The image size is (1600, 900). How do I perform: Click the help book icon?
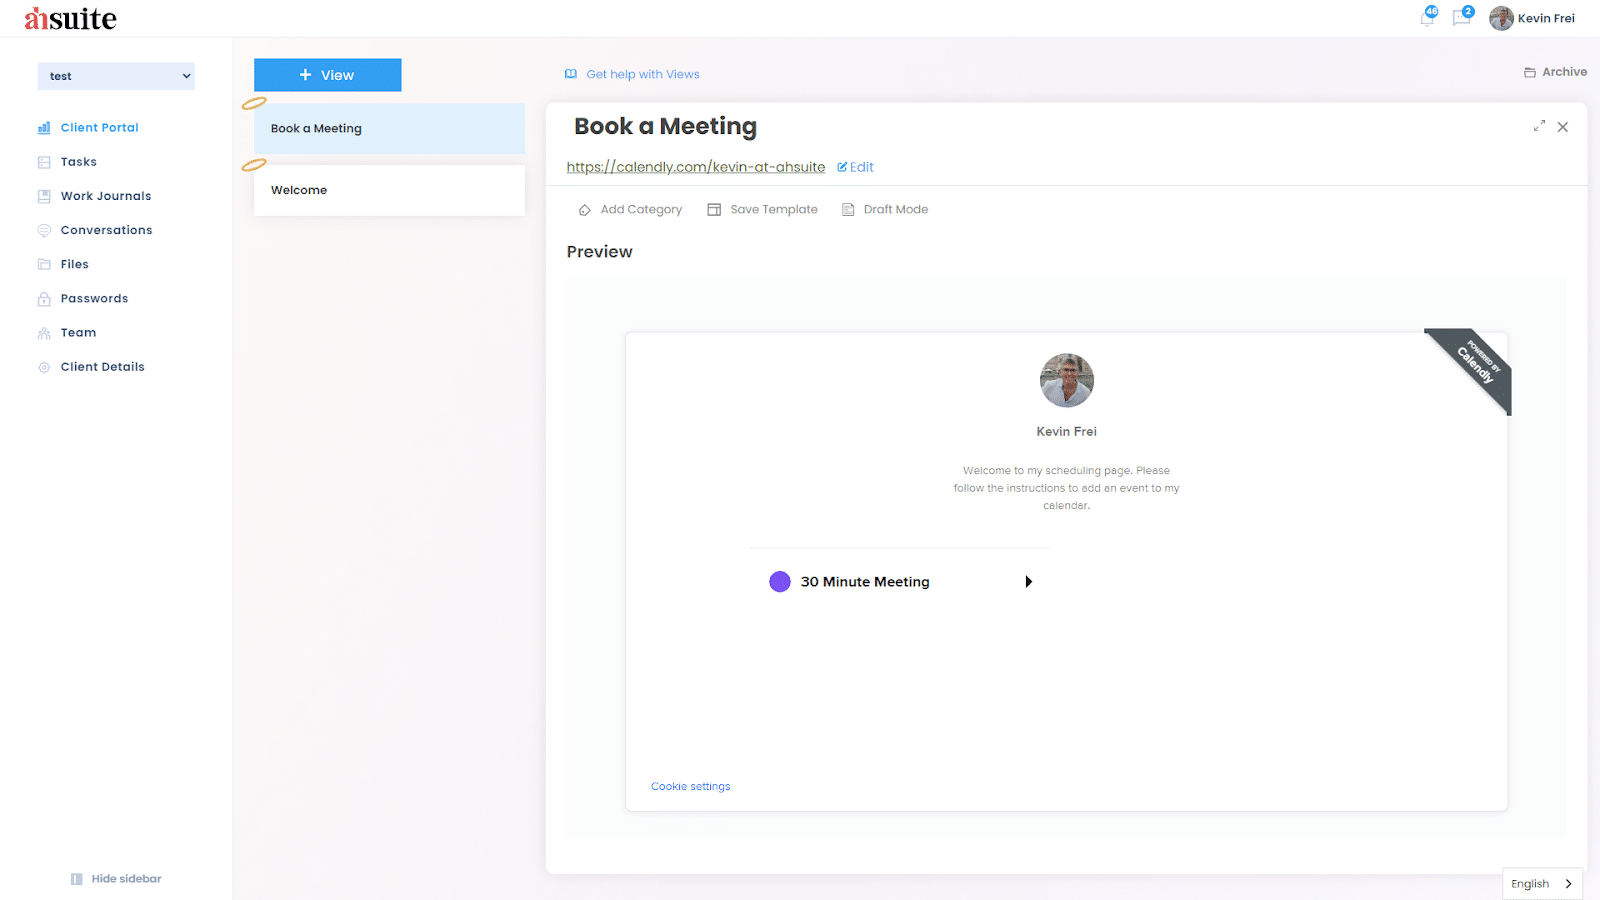pos(571,74)
